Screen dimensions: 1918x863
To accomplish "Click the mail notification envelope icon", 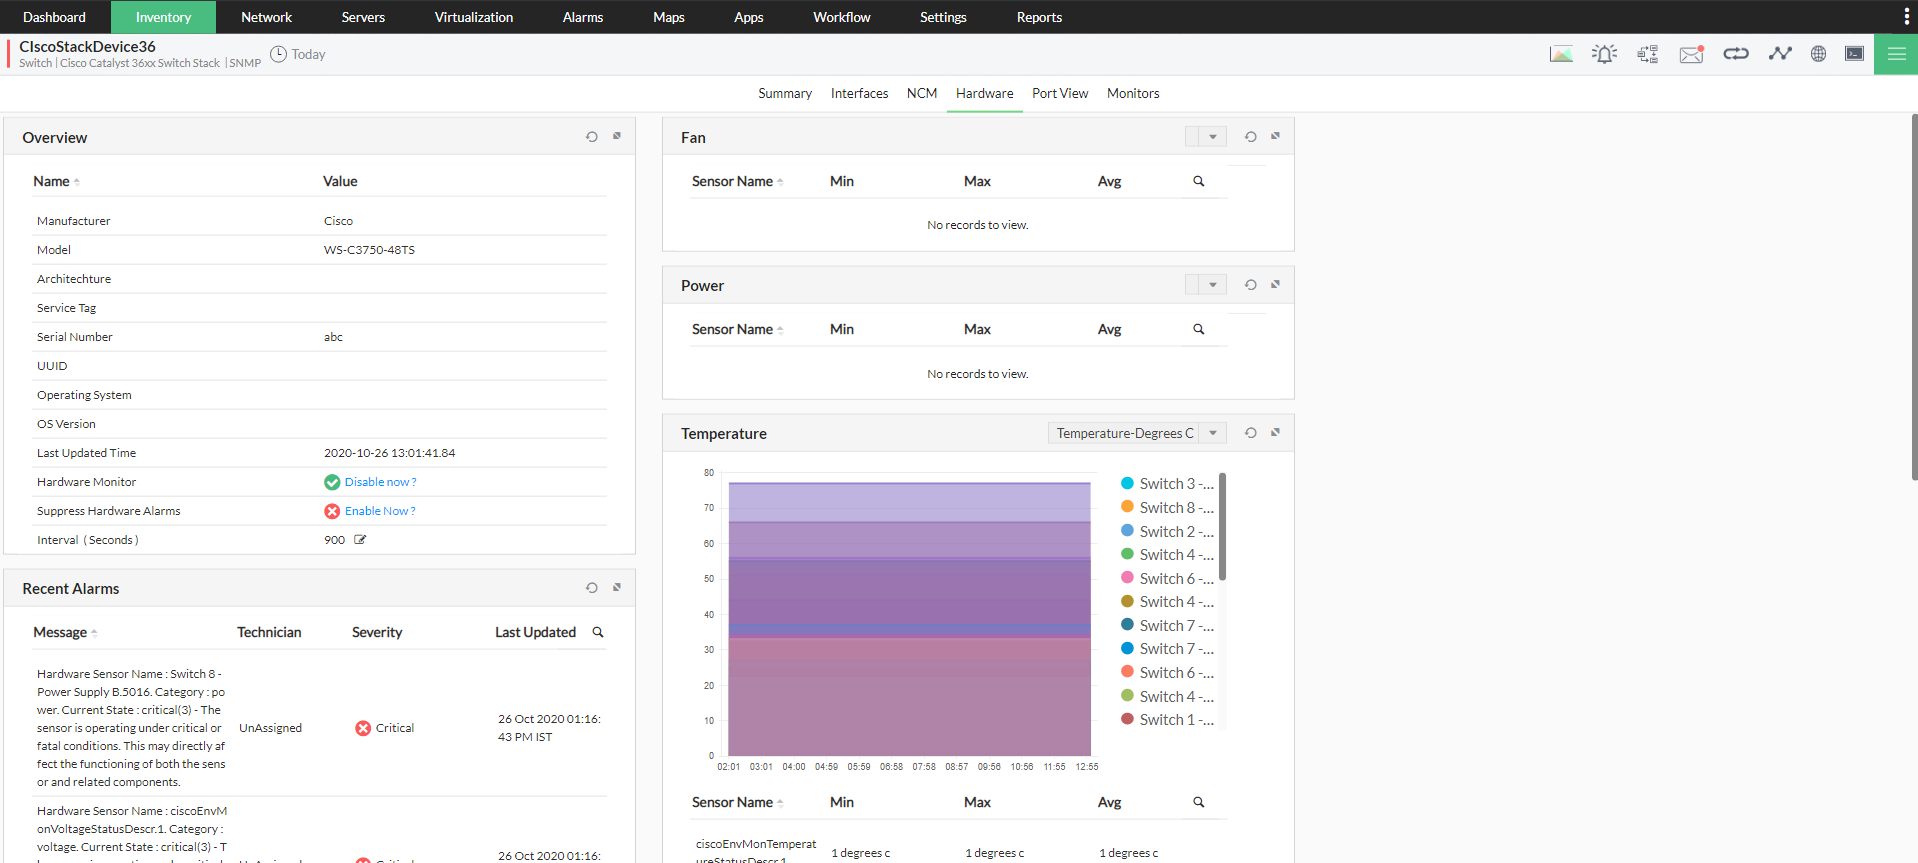I will [1691, 54].
